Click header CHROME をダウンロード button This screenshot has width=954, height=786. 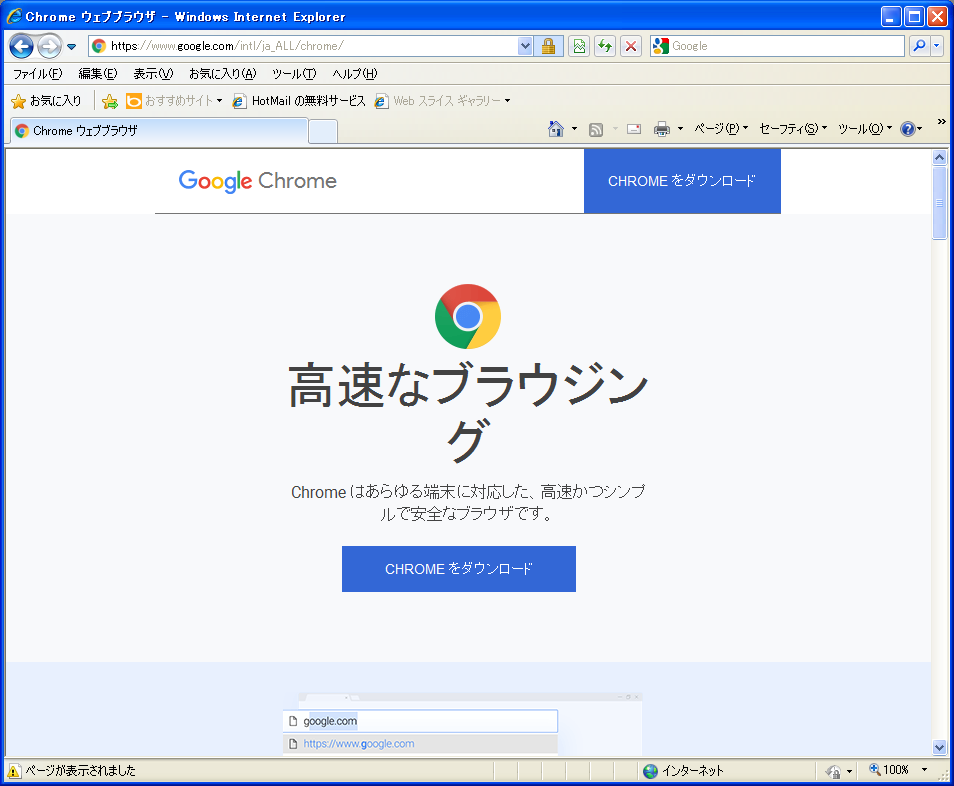click(x=682, y=181)
